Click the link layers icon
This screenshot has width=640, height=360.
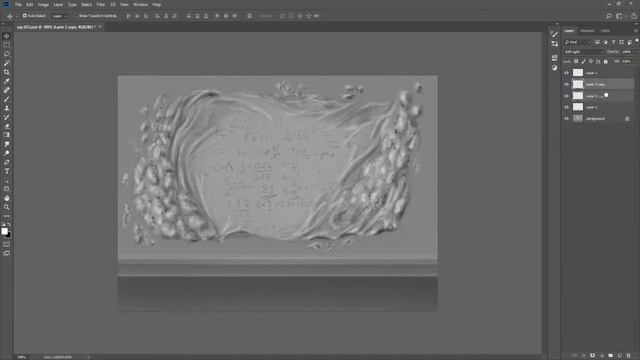575,356
